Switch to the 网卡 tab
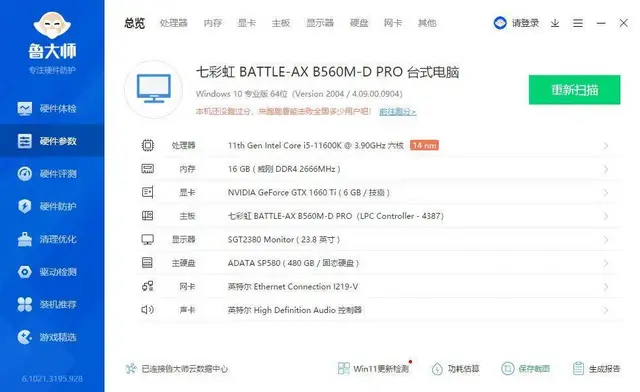The height and width of the screenshot is (392, 640). pos(393,23)
